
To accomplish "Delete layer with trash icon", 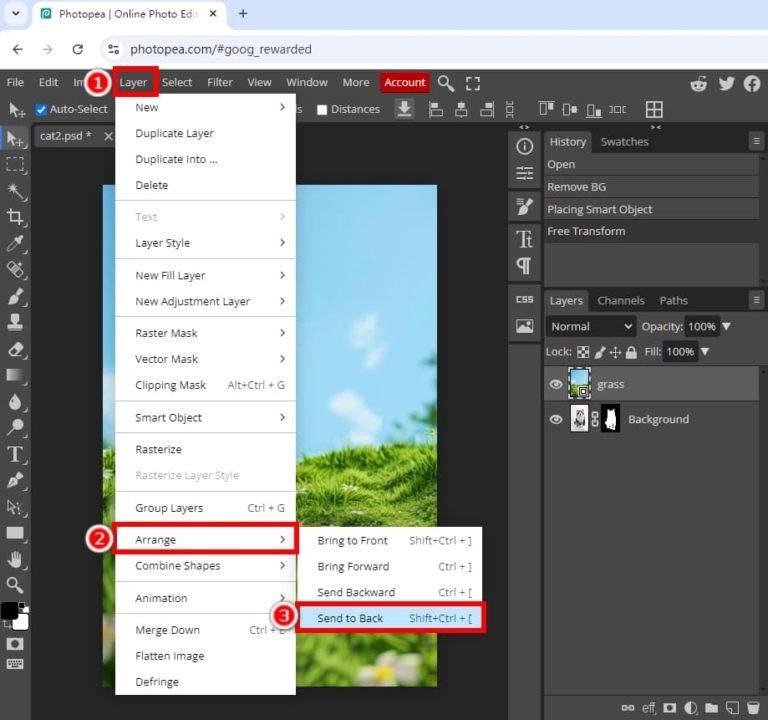I will click(x=753, y=708).
